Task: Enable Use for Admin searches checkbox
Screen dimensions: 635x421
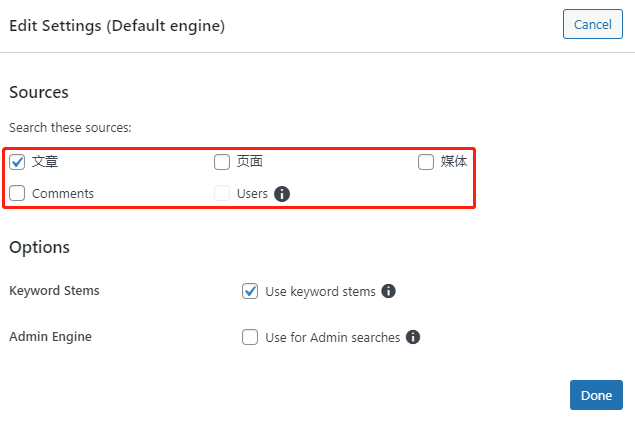Action: [250, 337]
